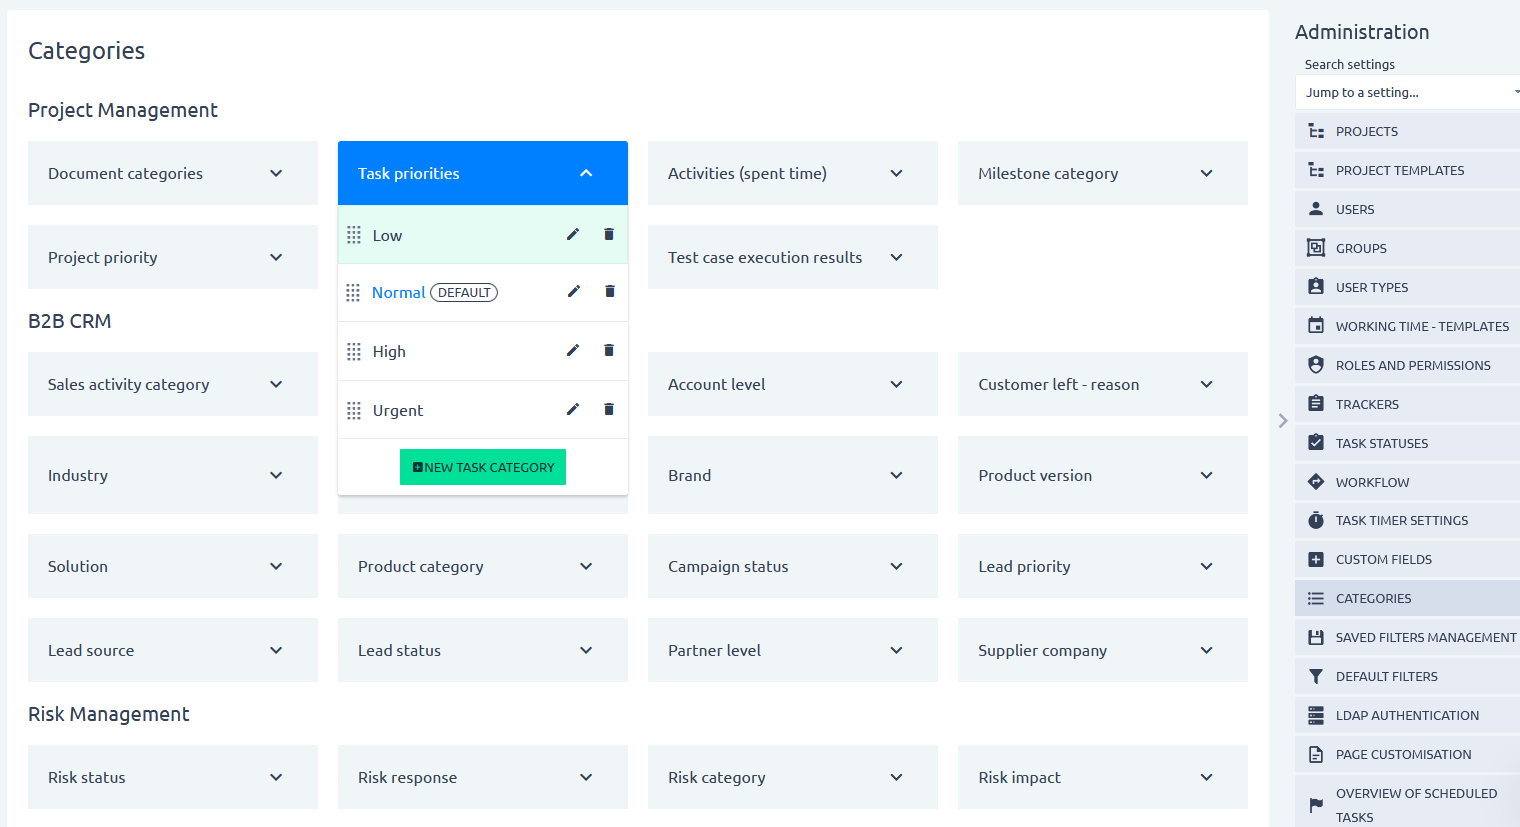Expand the Lead priority category
1520x827 pixels.
(x=1206, y=566)
